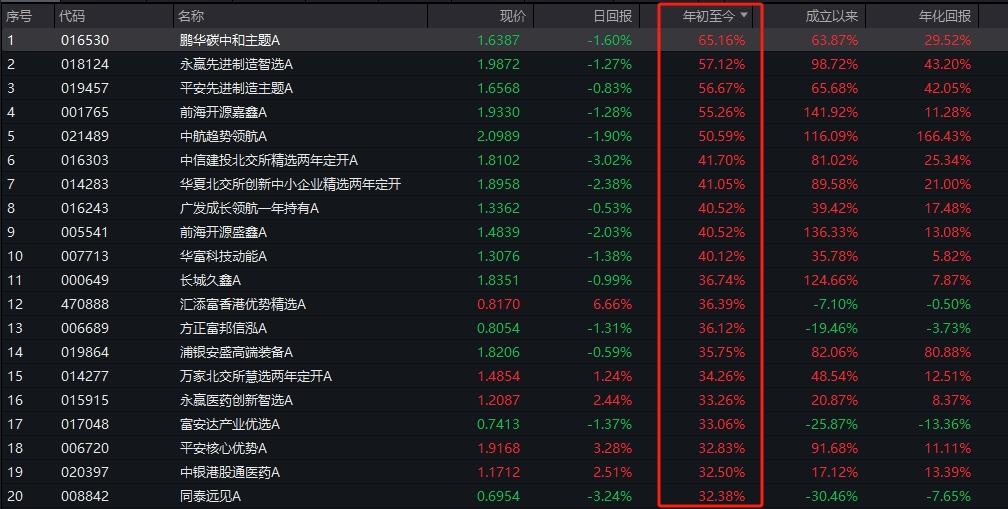Click 166.43% annualized return cell
The height and width of the screenshot is (509, 1008).
[944, 136]
